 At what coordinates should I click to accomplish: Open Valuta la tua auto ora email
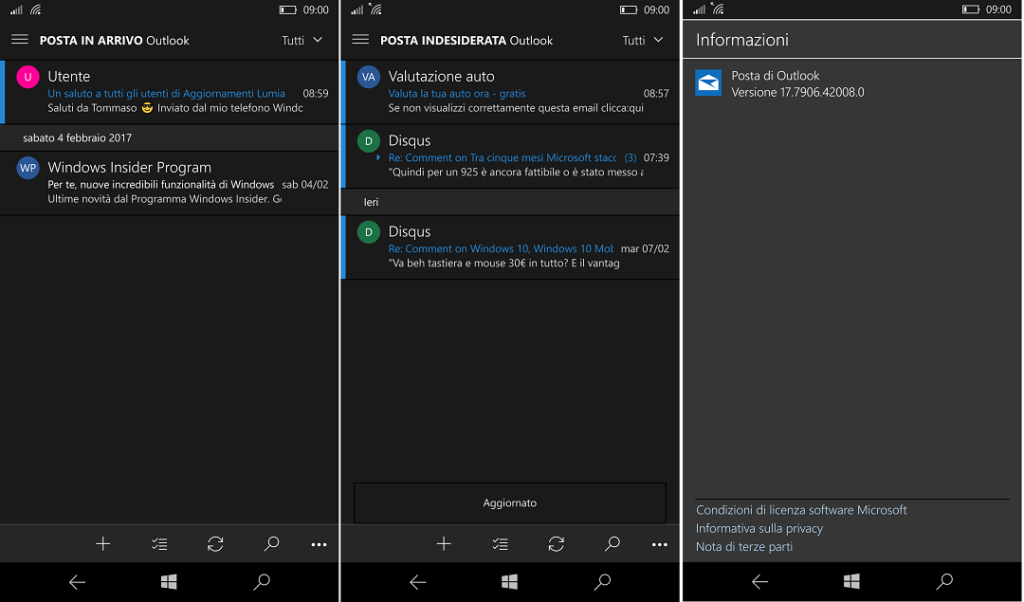[511, 92]
